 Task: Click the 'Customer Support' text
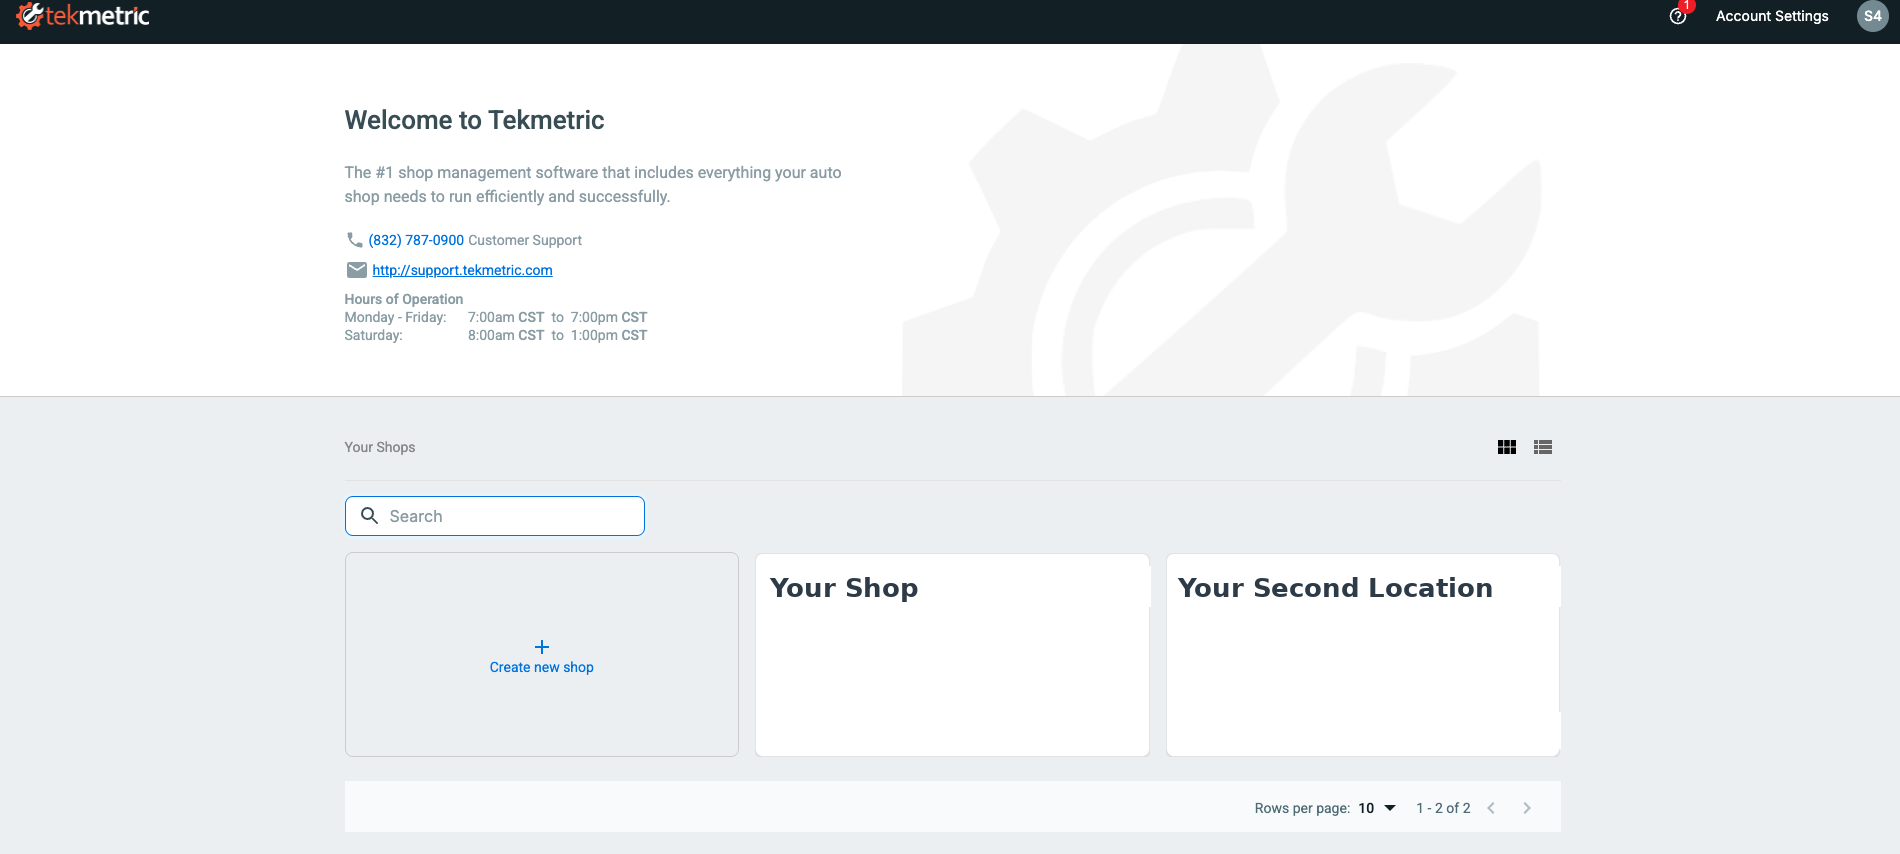(525, 240)
